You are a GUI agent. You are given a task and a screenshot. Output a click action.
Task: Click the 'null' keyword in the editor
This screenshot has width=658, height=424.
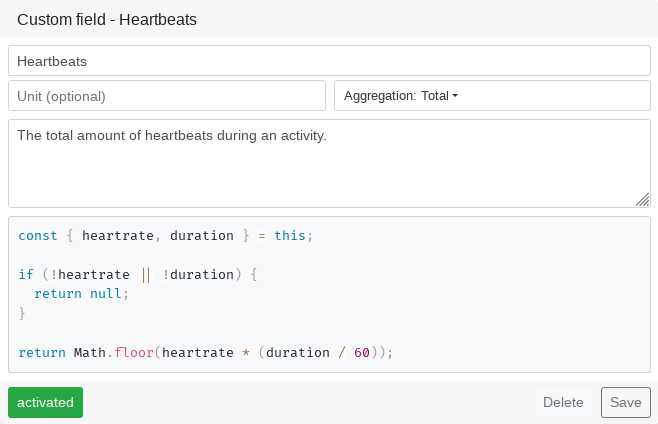(106, 294)
